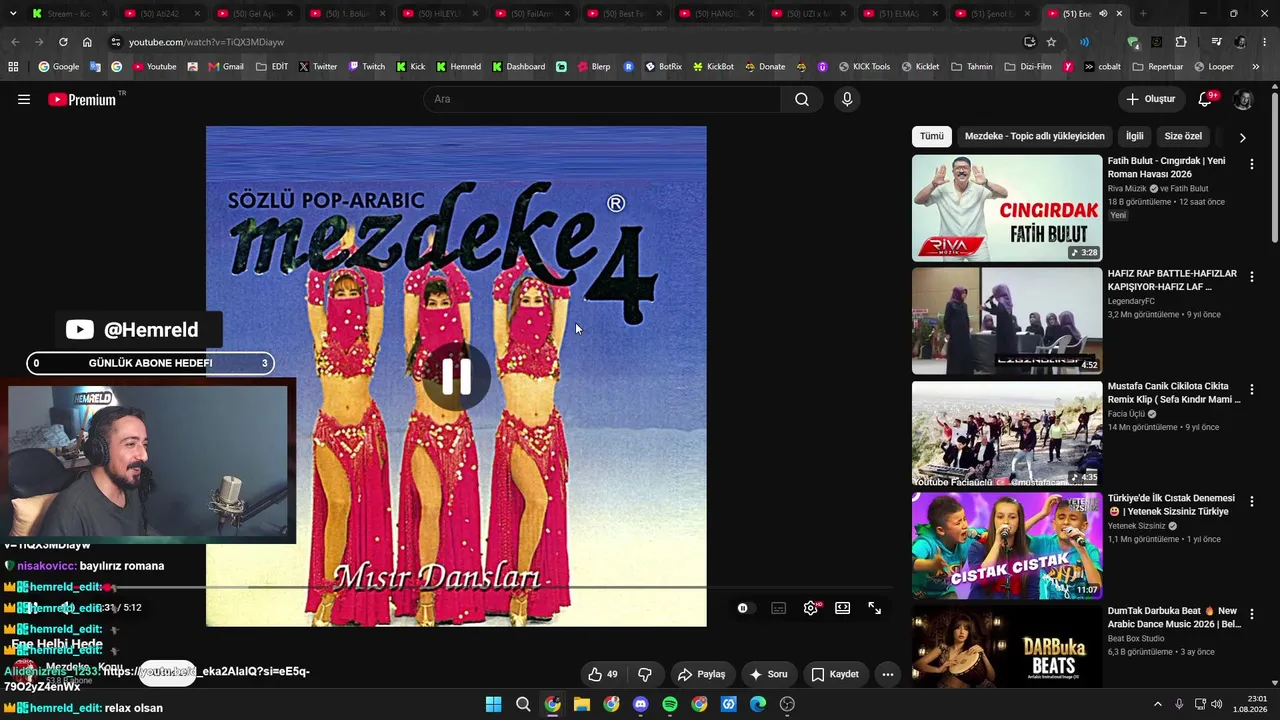Screen dimensions: 1280x720
Task: Open File Explorer from the taskbar
Action: tap(582, 704)
